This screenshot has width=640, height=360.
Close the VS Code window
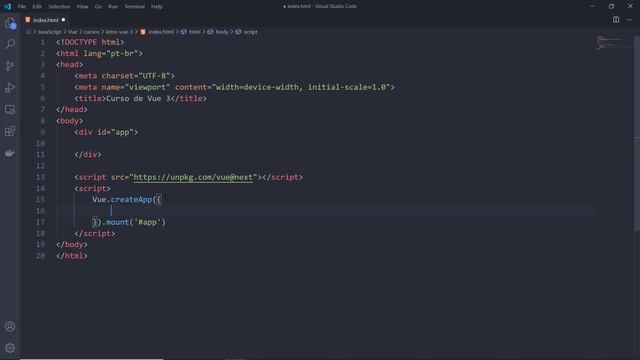pyautogui.click(x=630, y=6)
